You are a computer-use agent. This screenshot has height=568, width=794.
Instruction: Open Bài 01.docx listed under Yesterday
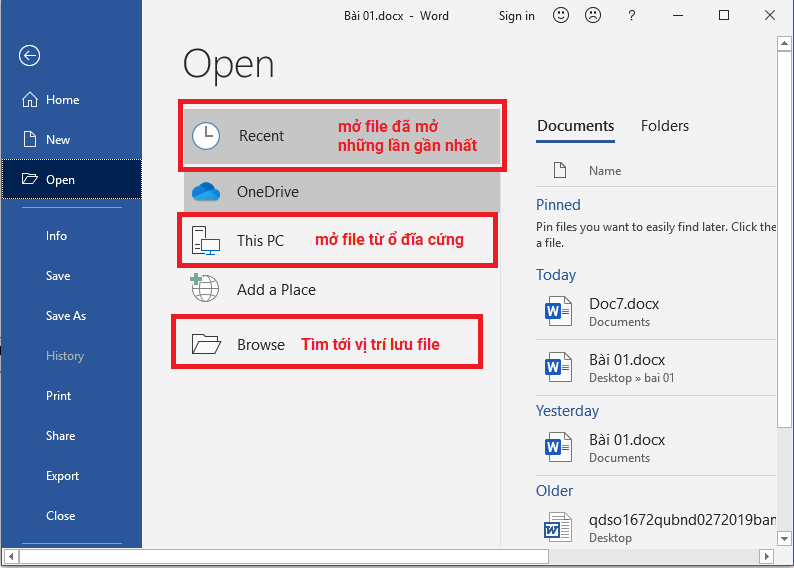tap(655, 448)
